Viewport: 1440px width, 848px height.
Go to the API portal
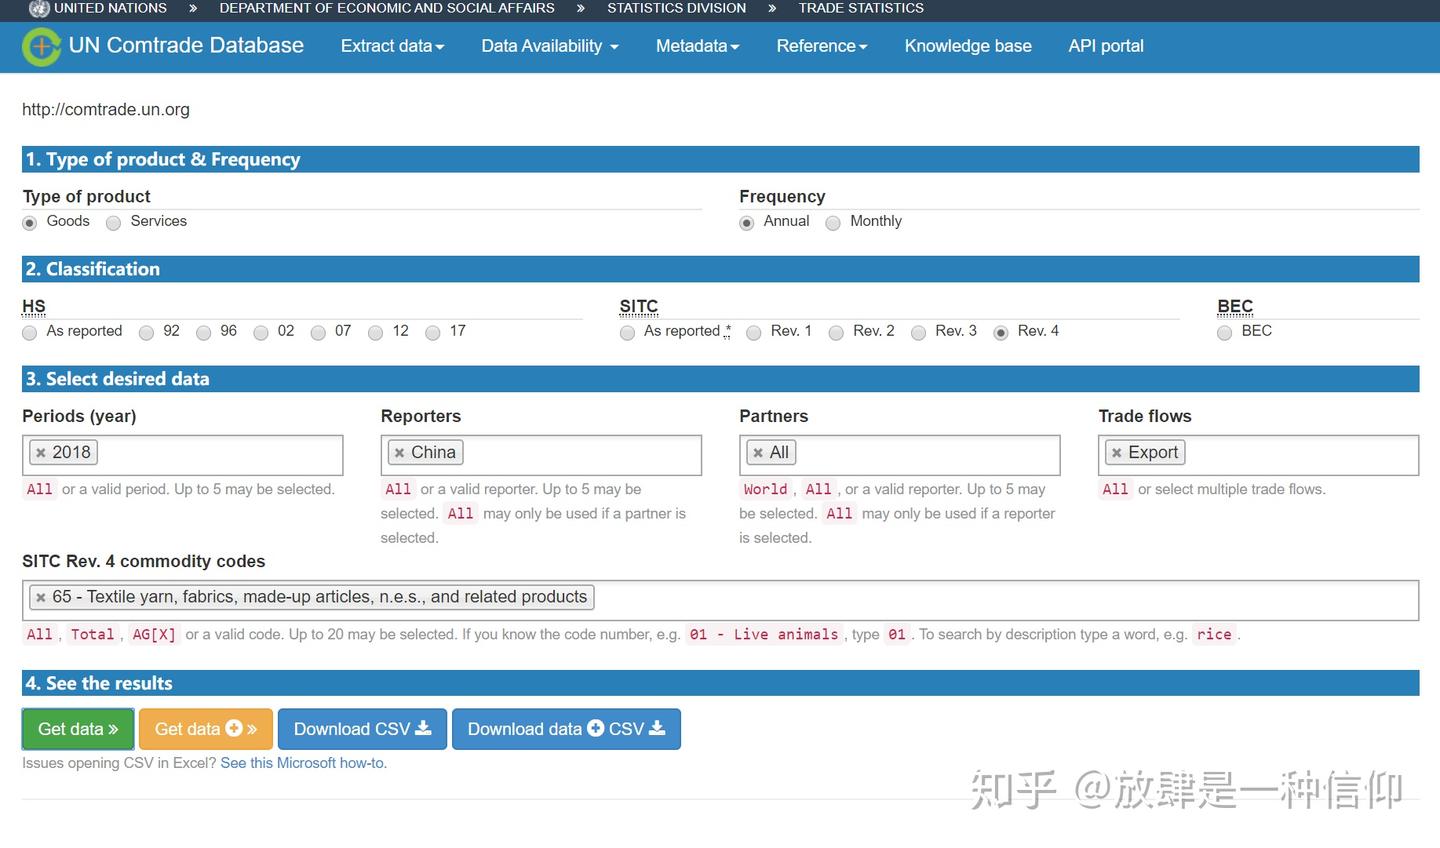(1105, 46)
